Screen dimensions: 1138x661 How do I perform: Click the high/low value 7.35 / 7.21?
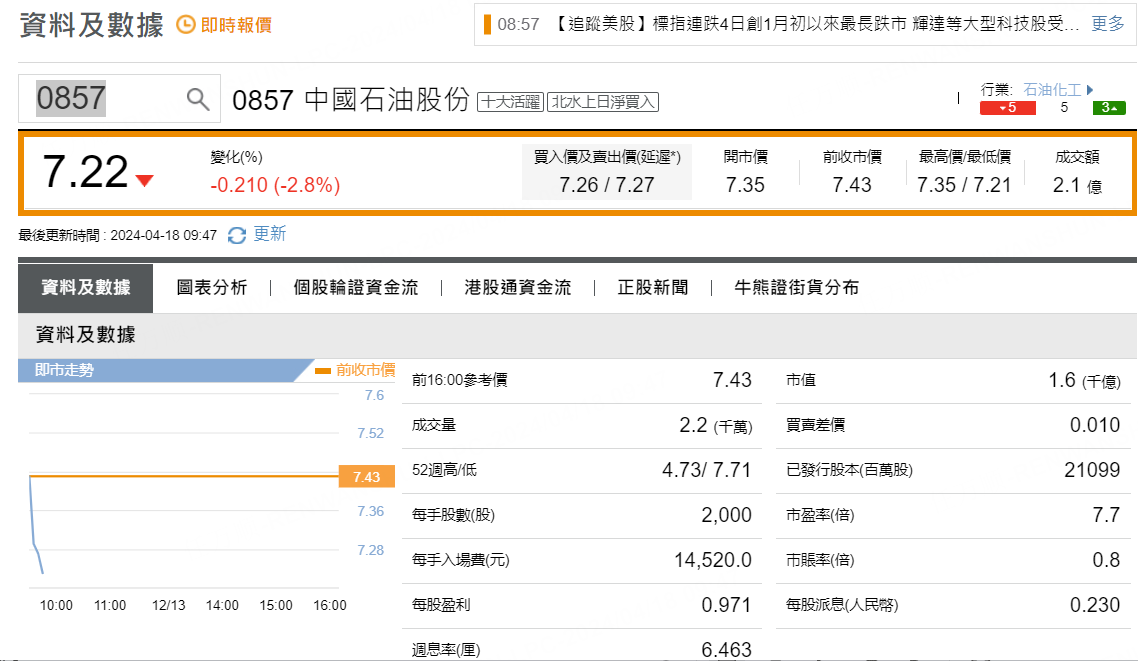[964, 185]
